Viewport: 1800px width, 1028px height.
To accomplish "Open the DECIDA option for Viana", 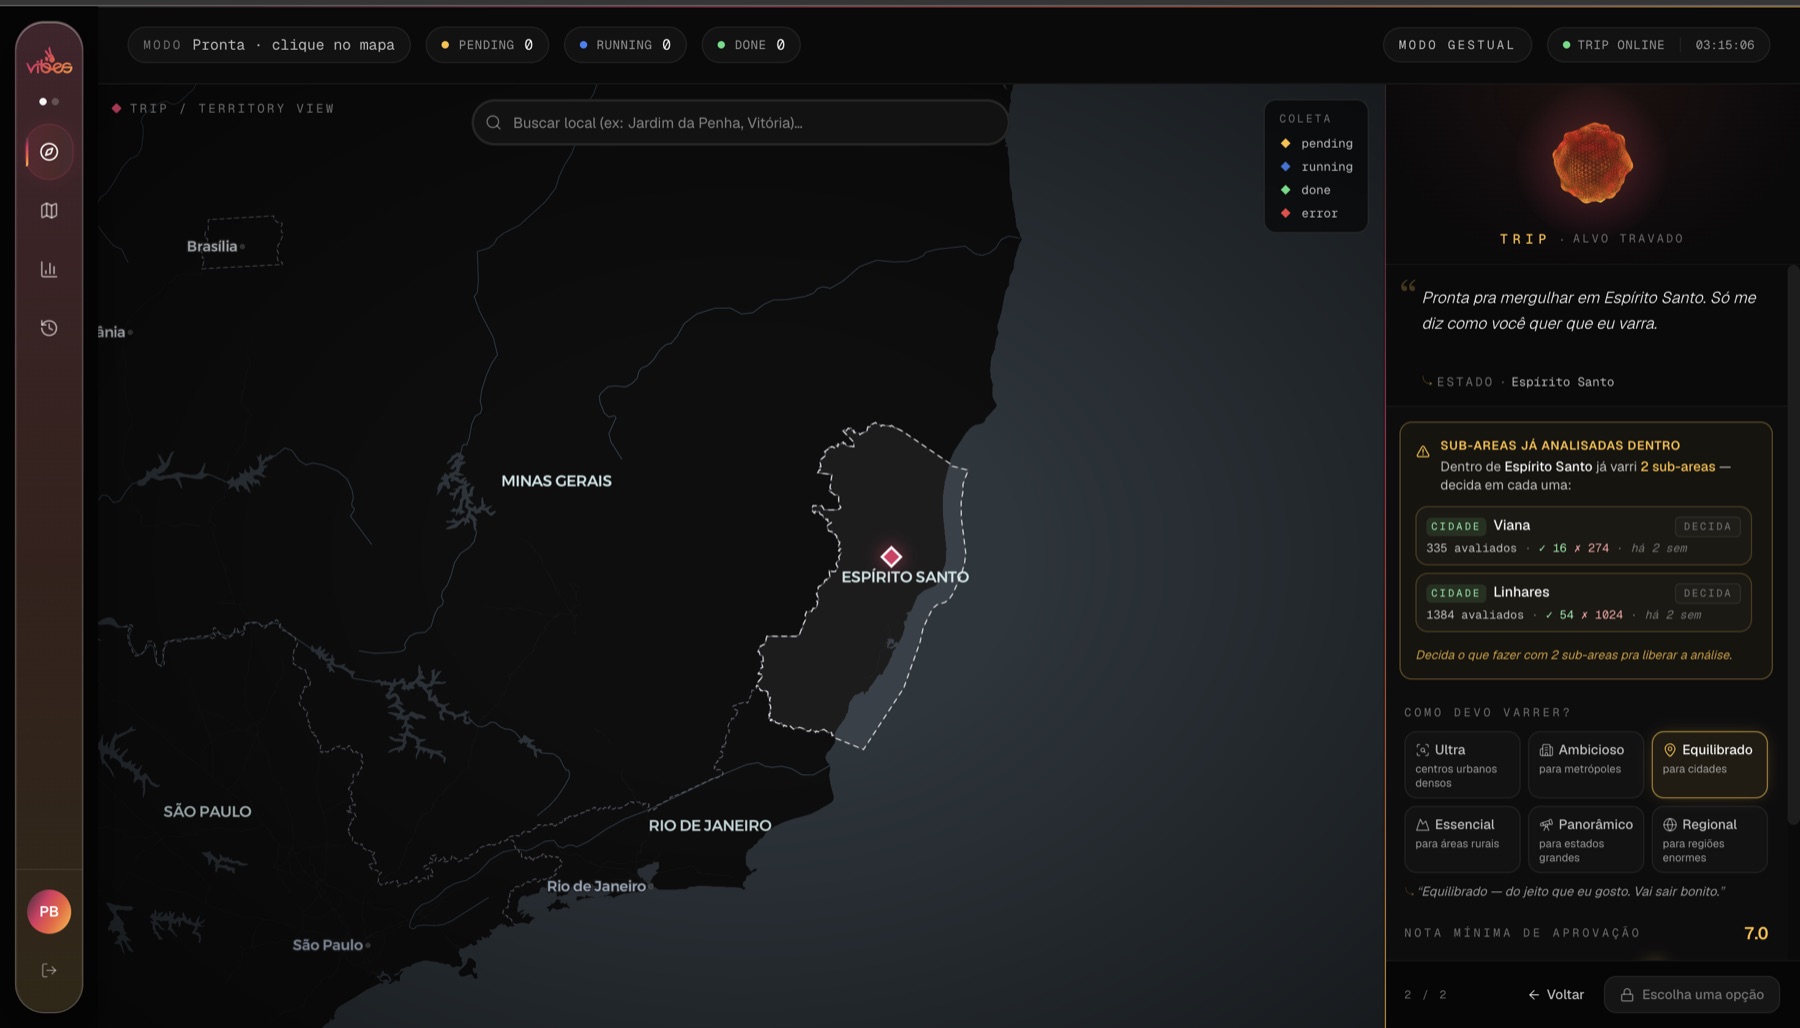I will coord(1707,526).
